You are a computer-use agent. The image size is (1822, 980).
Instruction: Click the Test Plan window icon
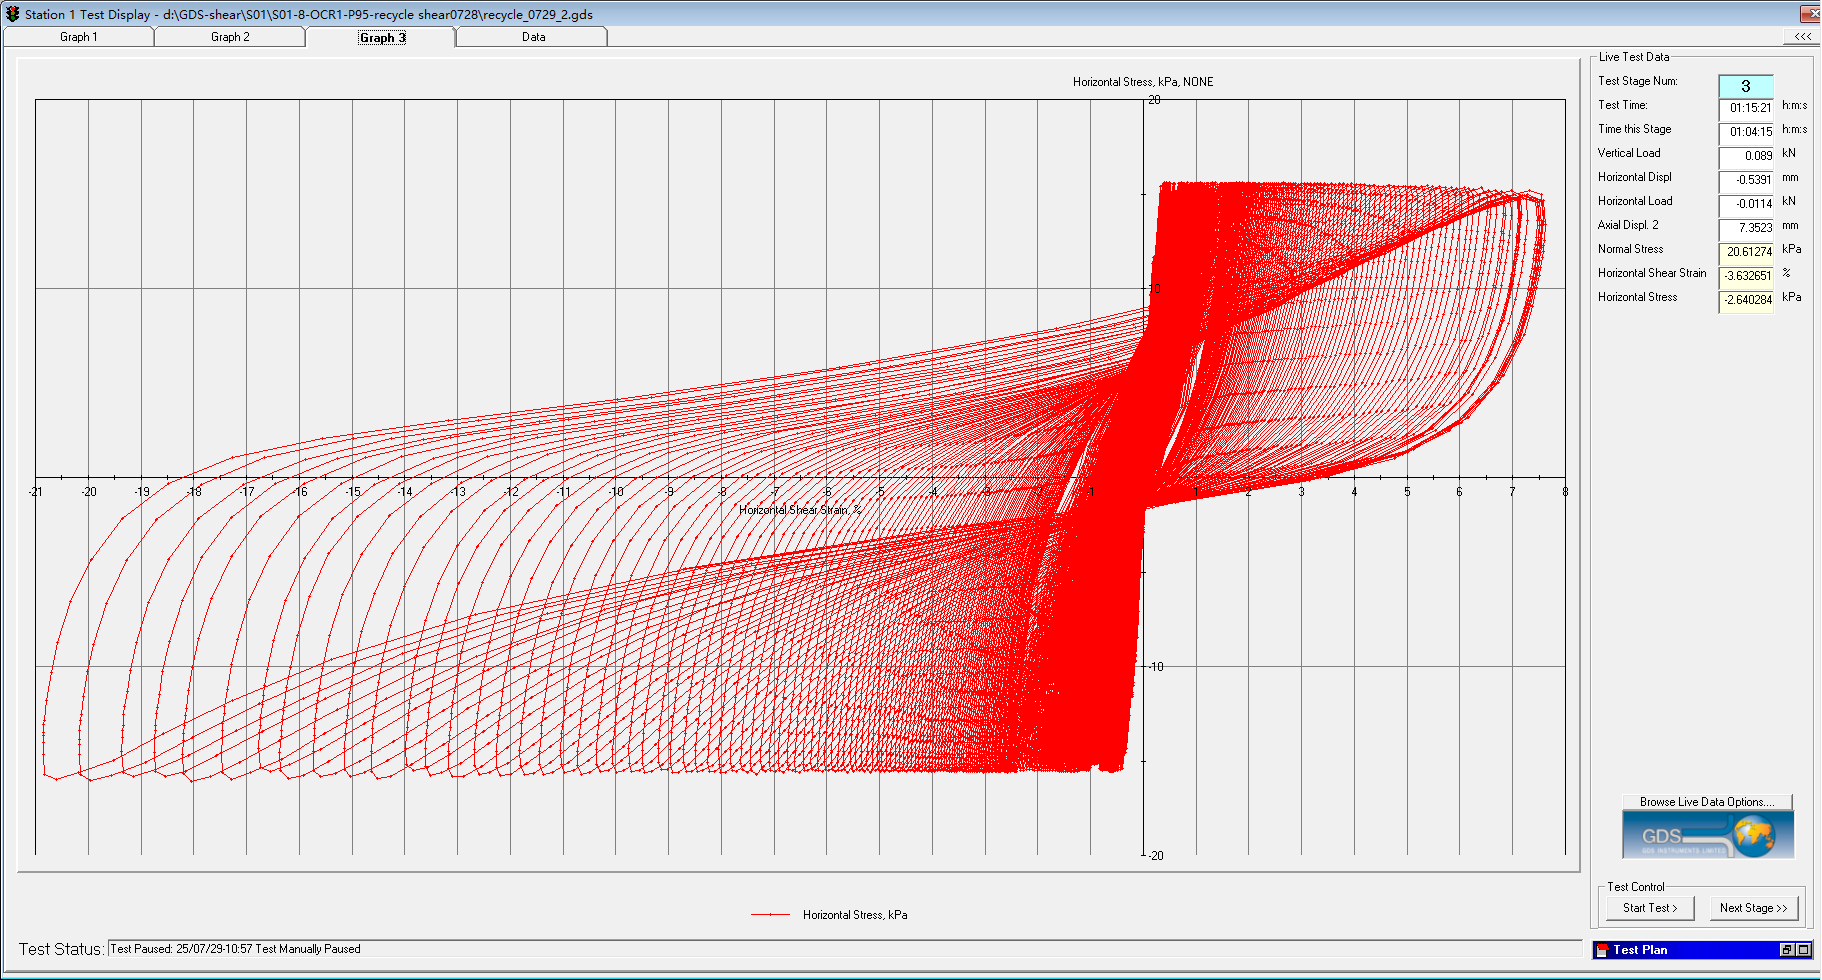tap(1602, 950)
